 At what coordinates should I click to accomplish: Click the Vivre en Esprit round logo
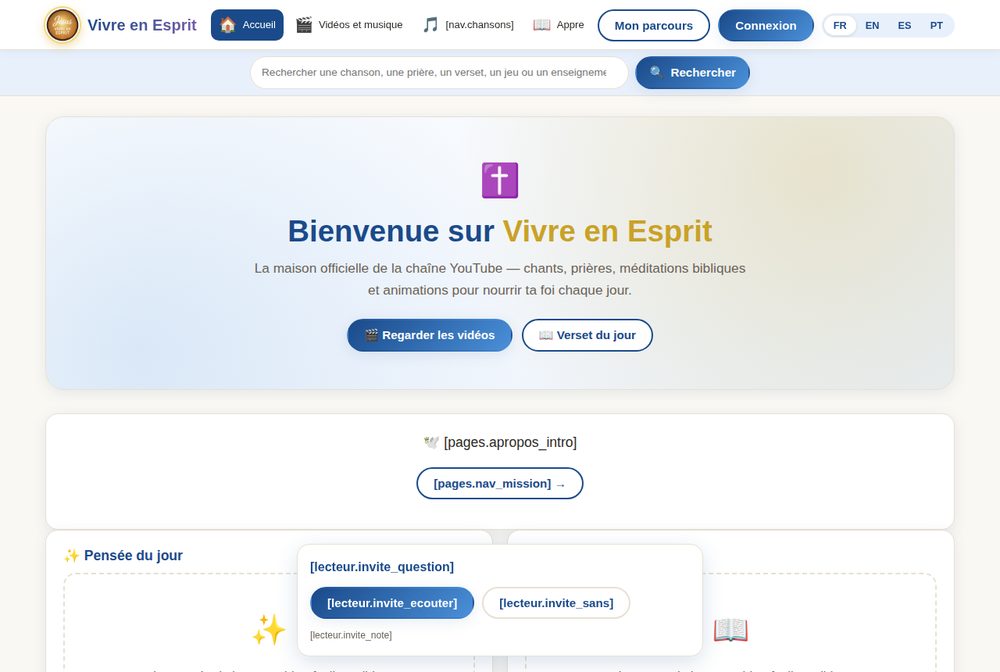coord(62,25)
